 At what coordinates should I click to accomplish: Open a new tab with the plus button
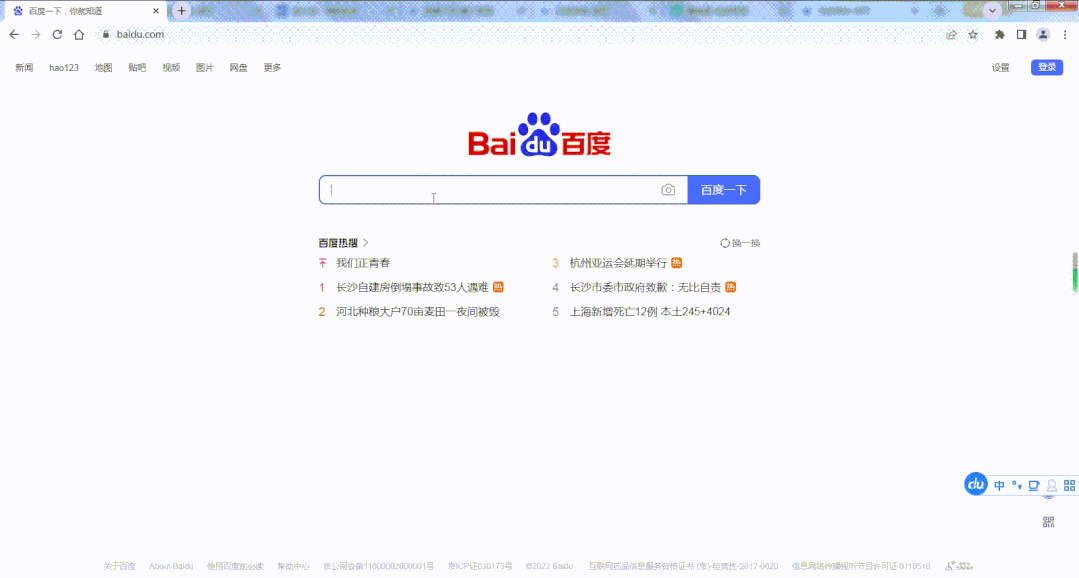pyautogui.click(x=182, y=10)
